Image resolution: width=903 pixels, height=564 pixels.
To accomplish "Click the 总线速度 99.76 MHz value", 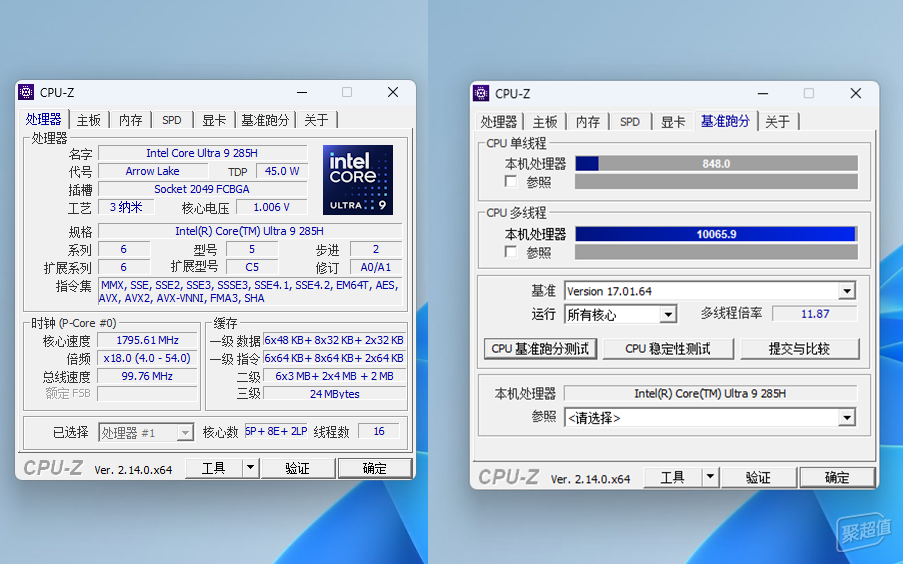I will [147, 376].
